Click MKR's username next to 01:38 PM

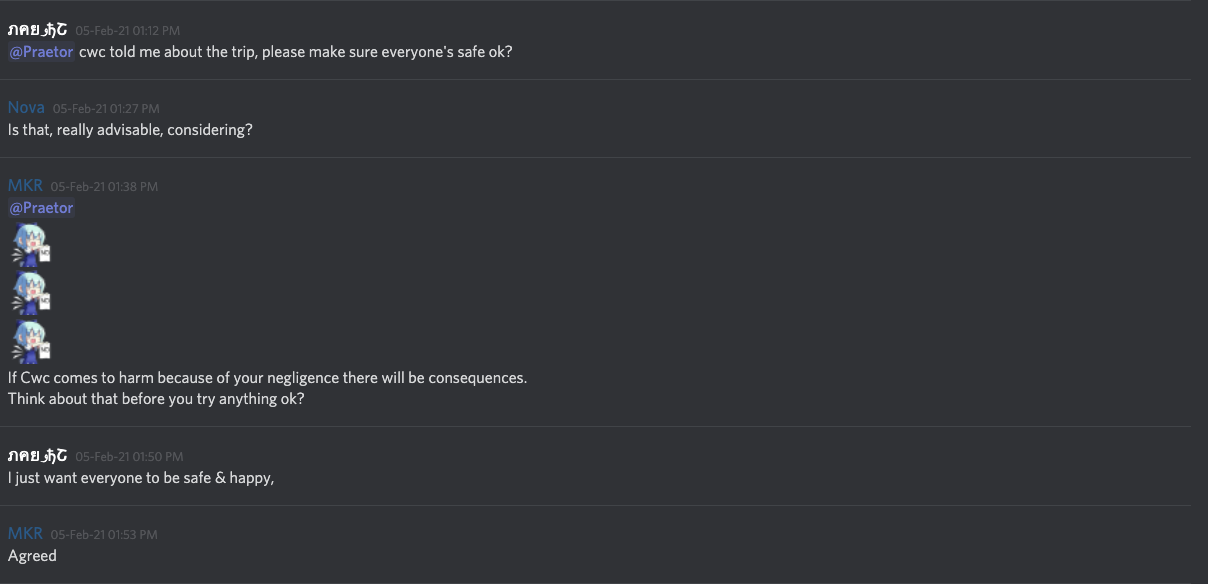pos(25,186)
